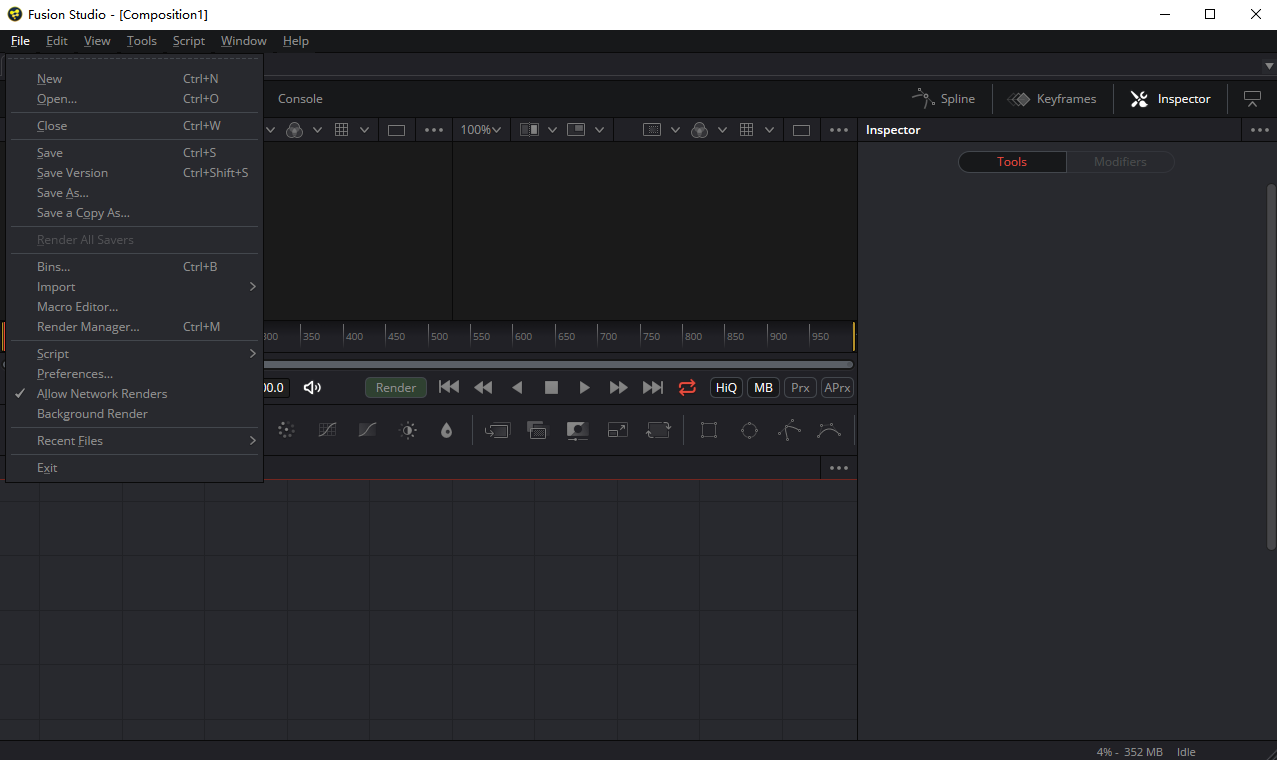Image resolution: width=1277 pixels, height=760 pixels.
Task: Open right viewer LUT dropdown arrow
Action: 769,130
